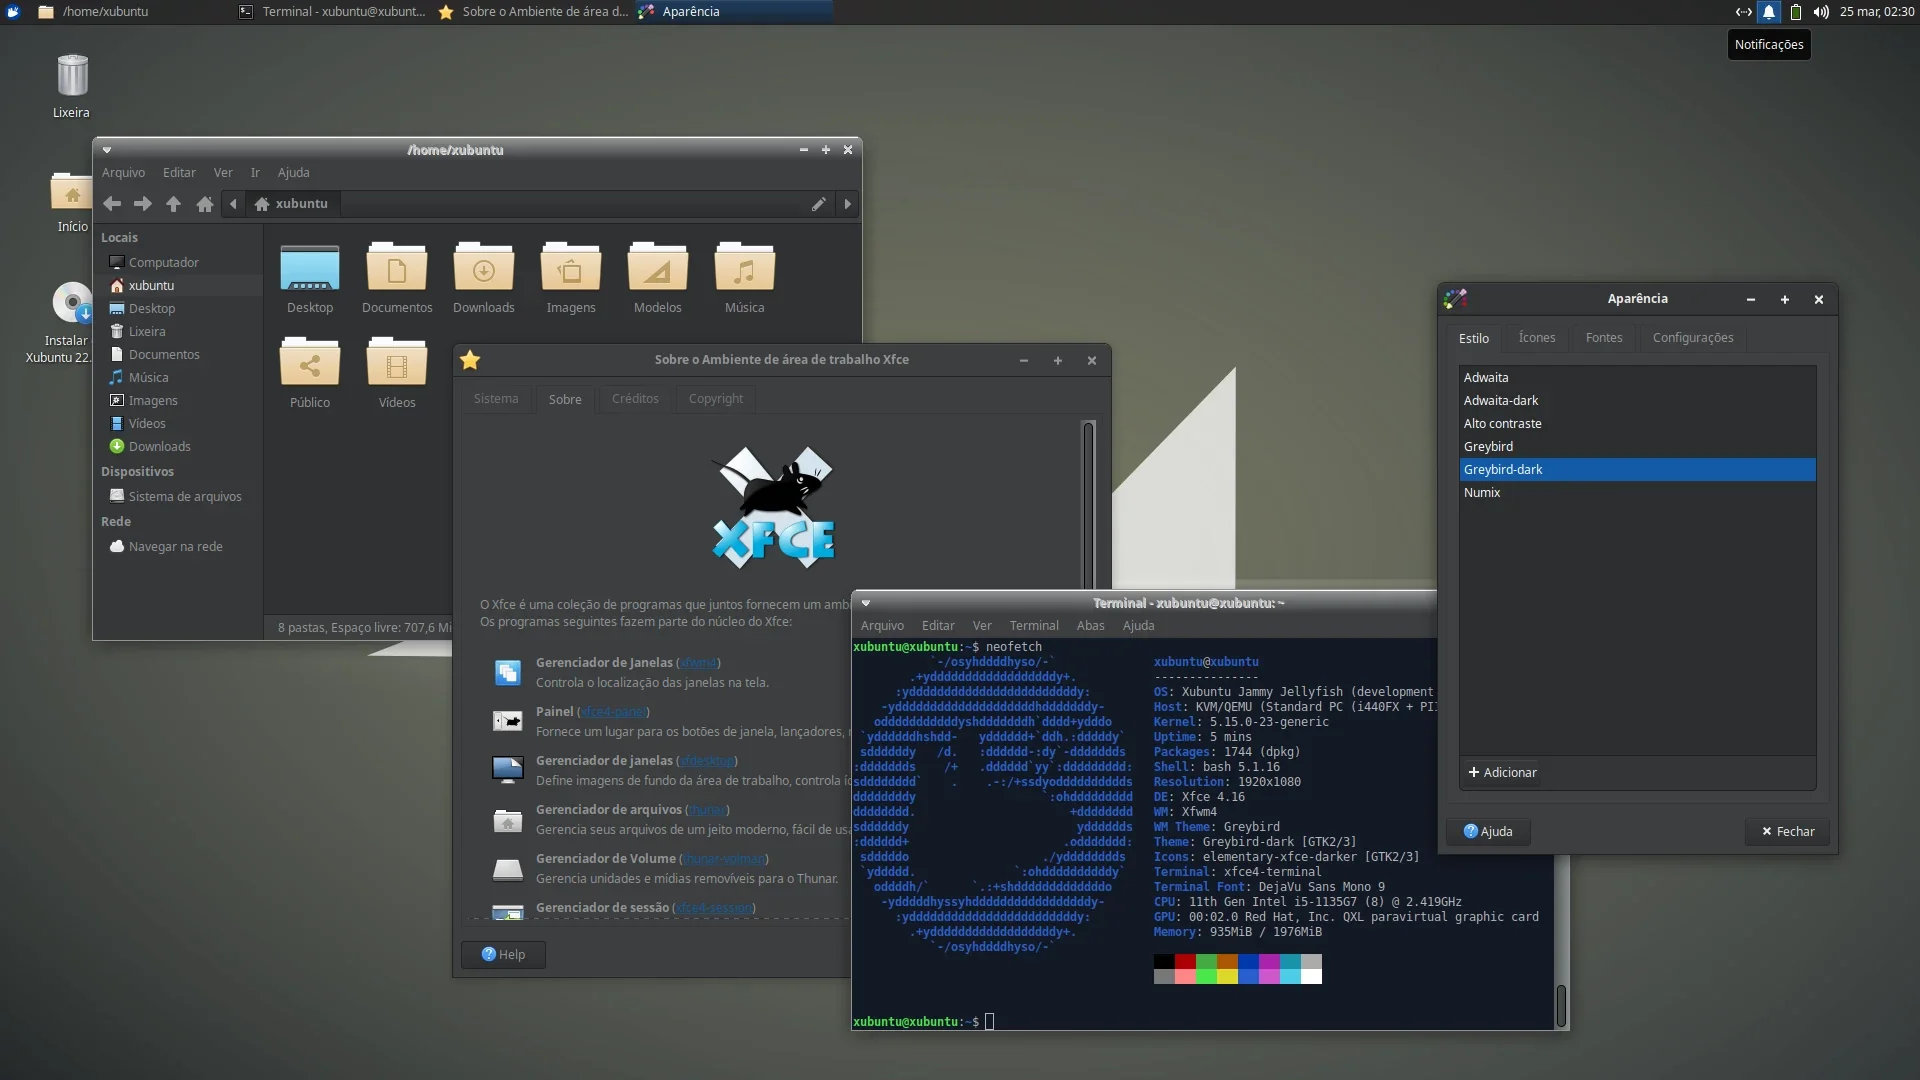This screenshot has height=1080, width=1920.
Task: Switch to the Créditos tab
Action: click(635, 399)
